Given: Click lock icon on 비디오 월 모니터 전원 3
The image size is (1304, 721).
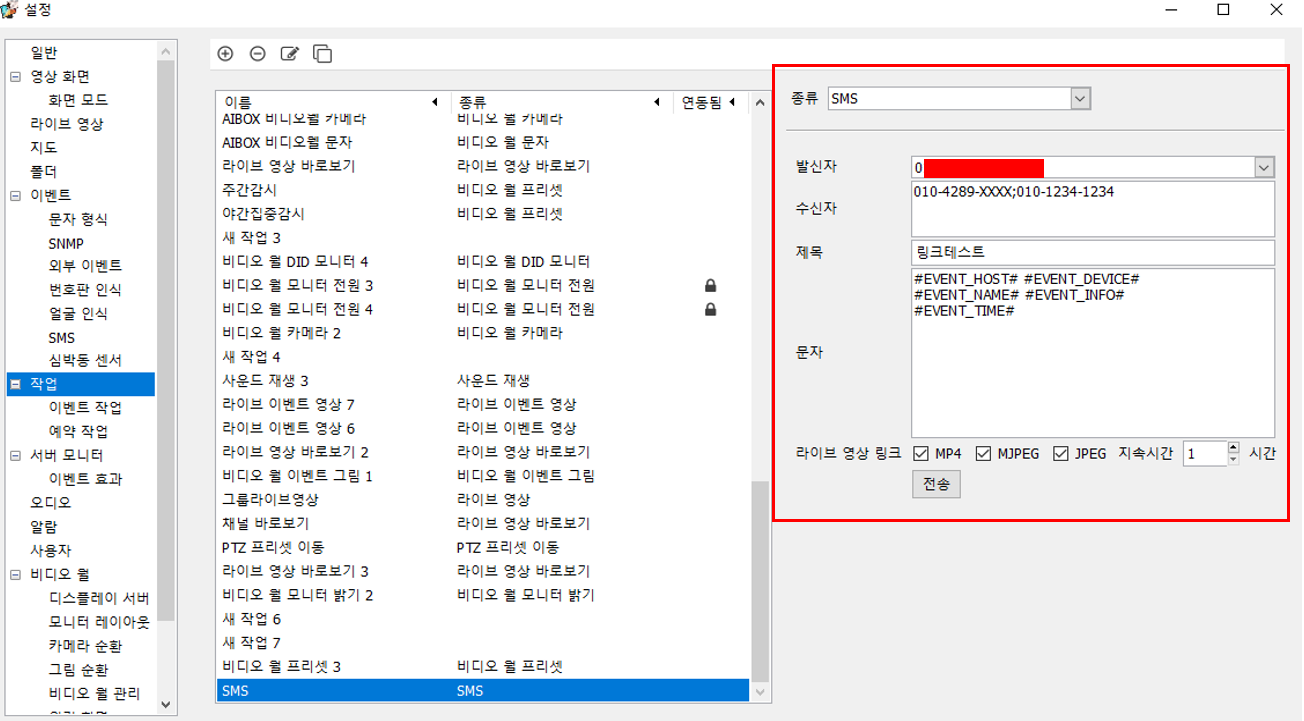Looking at the screenshot, I should (x=710, y=286).
